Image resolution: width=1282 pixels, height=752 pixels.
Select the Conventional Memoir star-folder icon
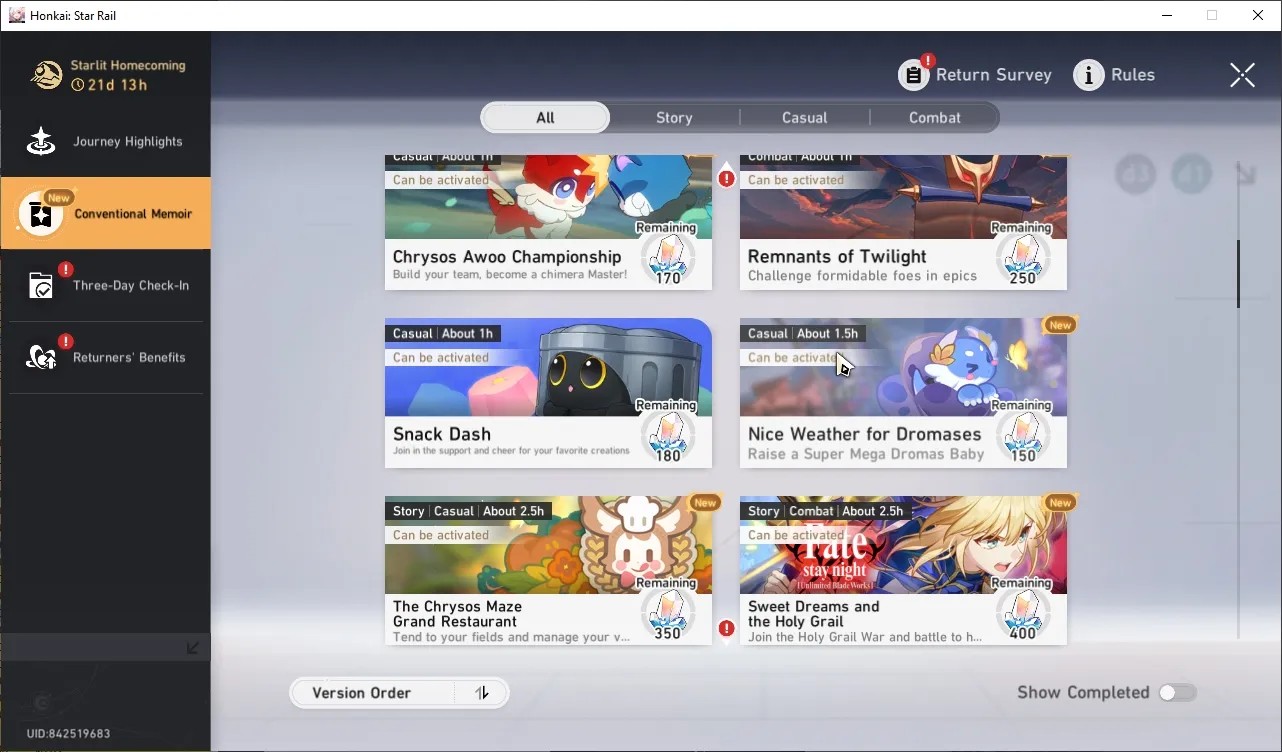coord(41,213)
